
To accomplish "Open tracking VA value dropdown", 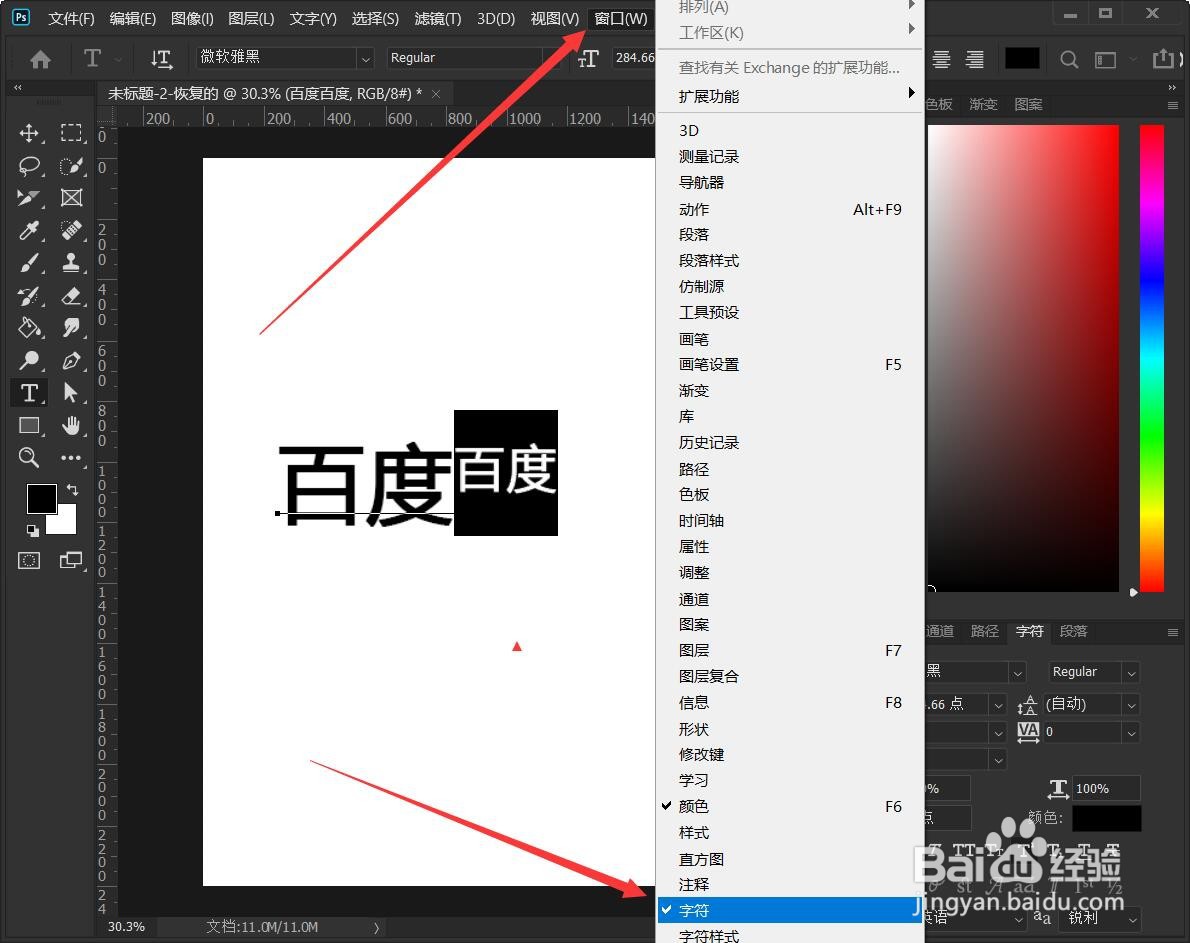I will 1131,732.
